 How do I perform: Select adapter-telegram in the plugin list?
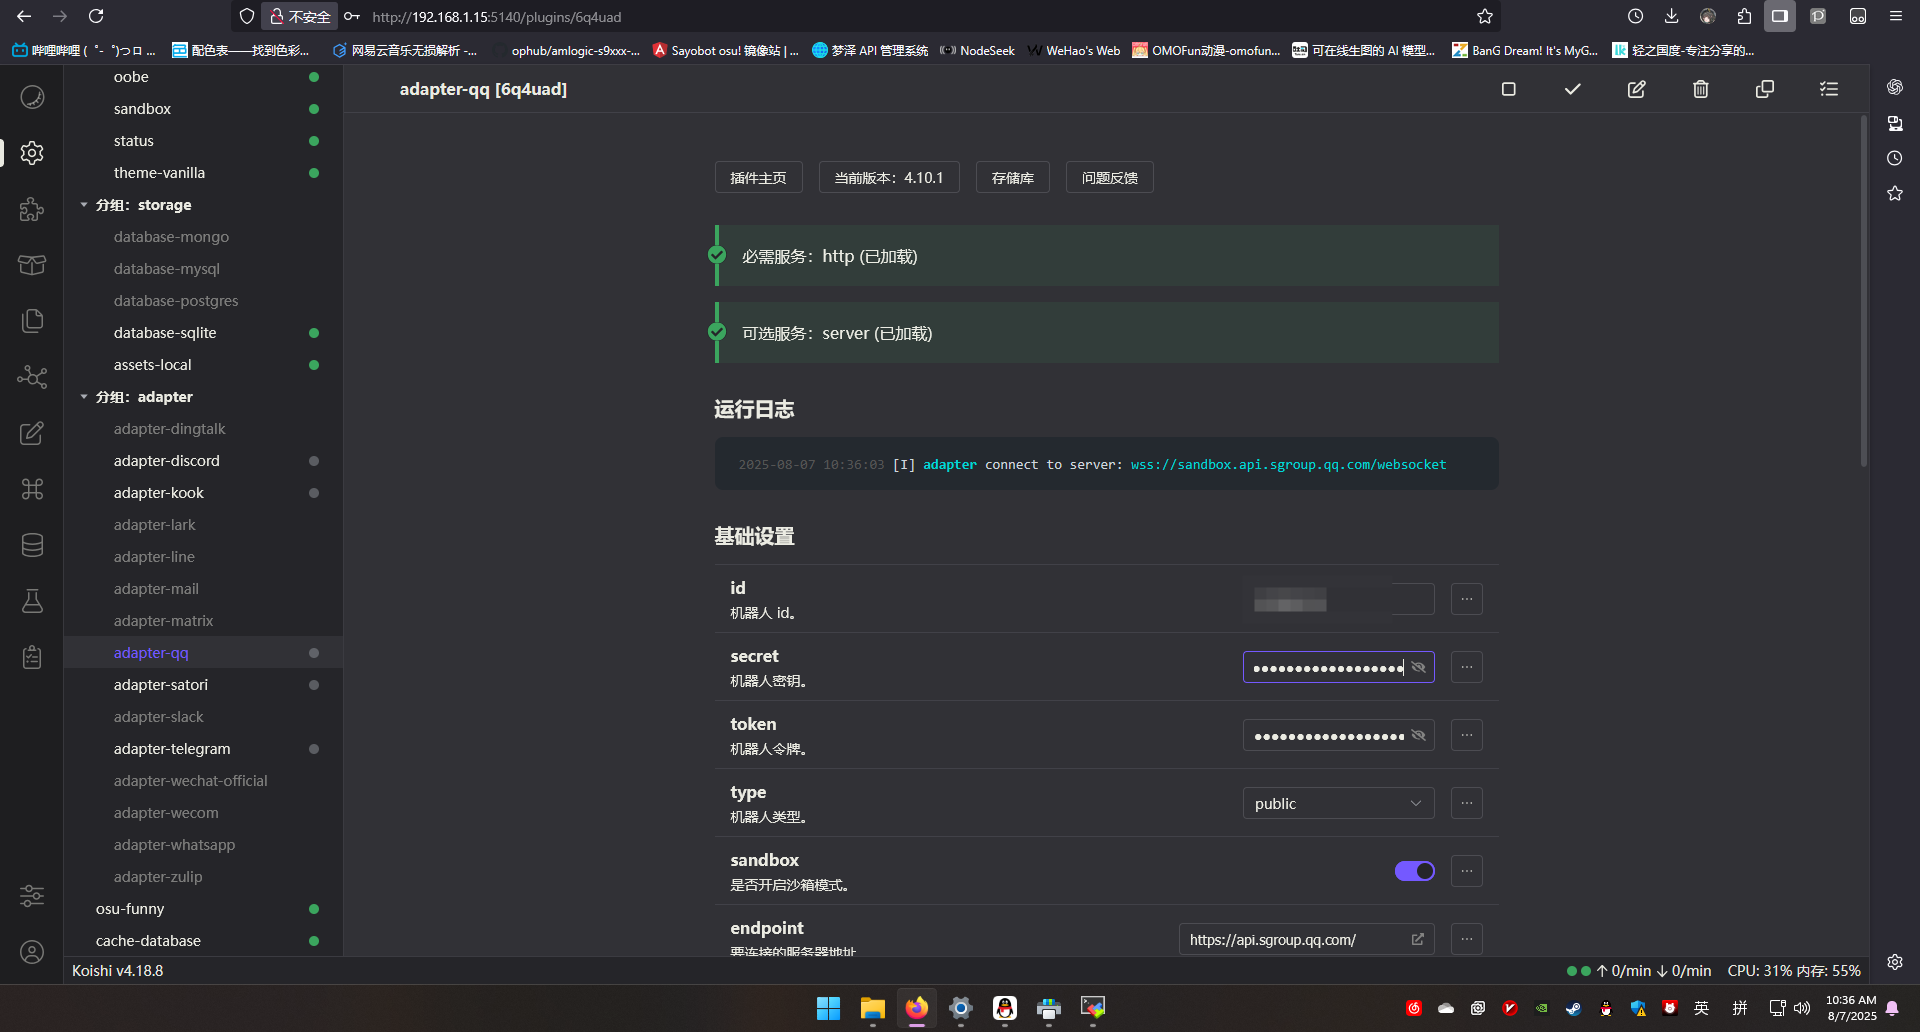[x=204, y=749]
